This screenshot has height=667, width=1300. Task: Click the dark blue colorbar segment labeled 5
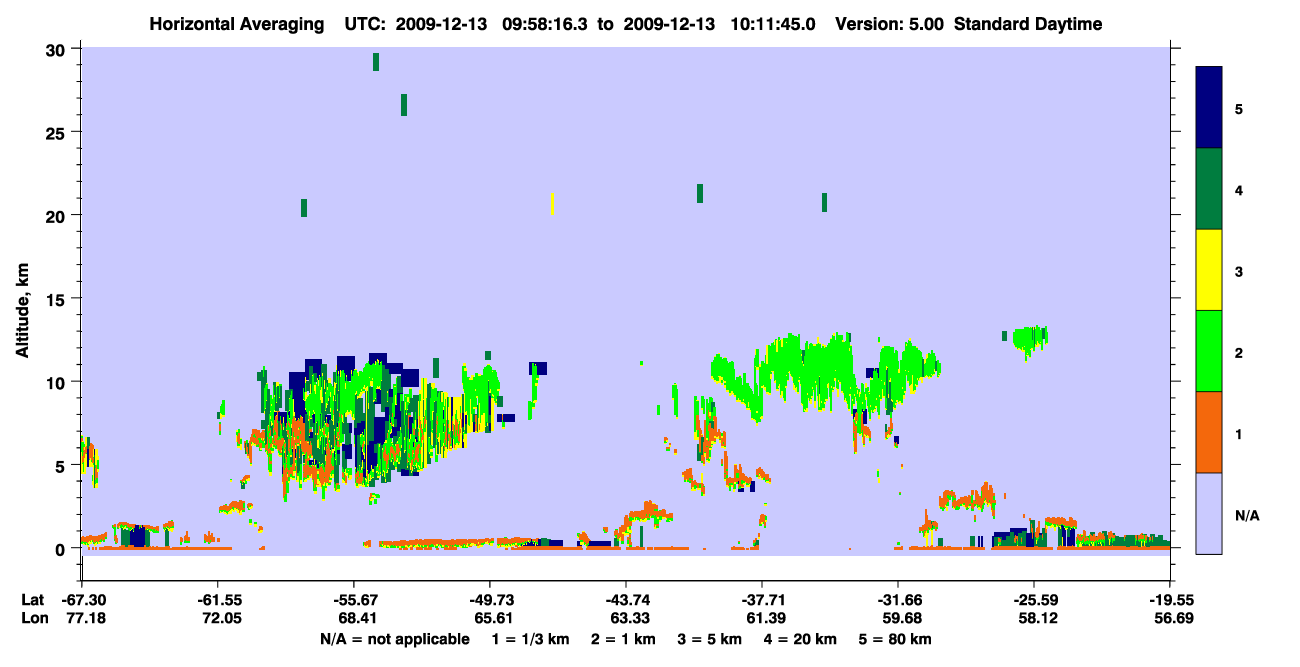[1209, 108]
